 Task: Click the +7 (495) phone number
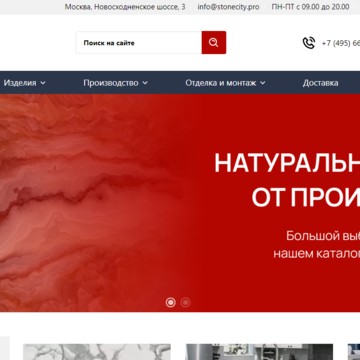pos(341,43)
